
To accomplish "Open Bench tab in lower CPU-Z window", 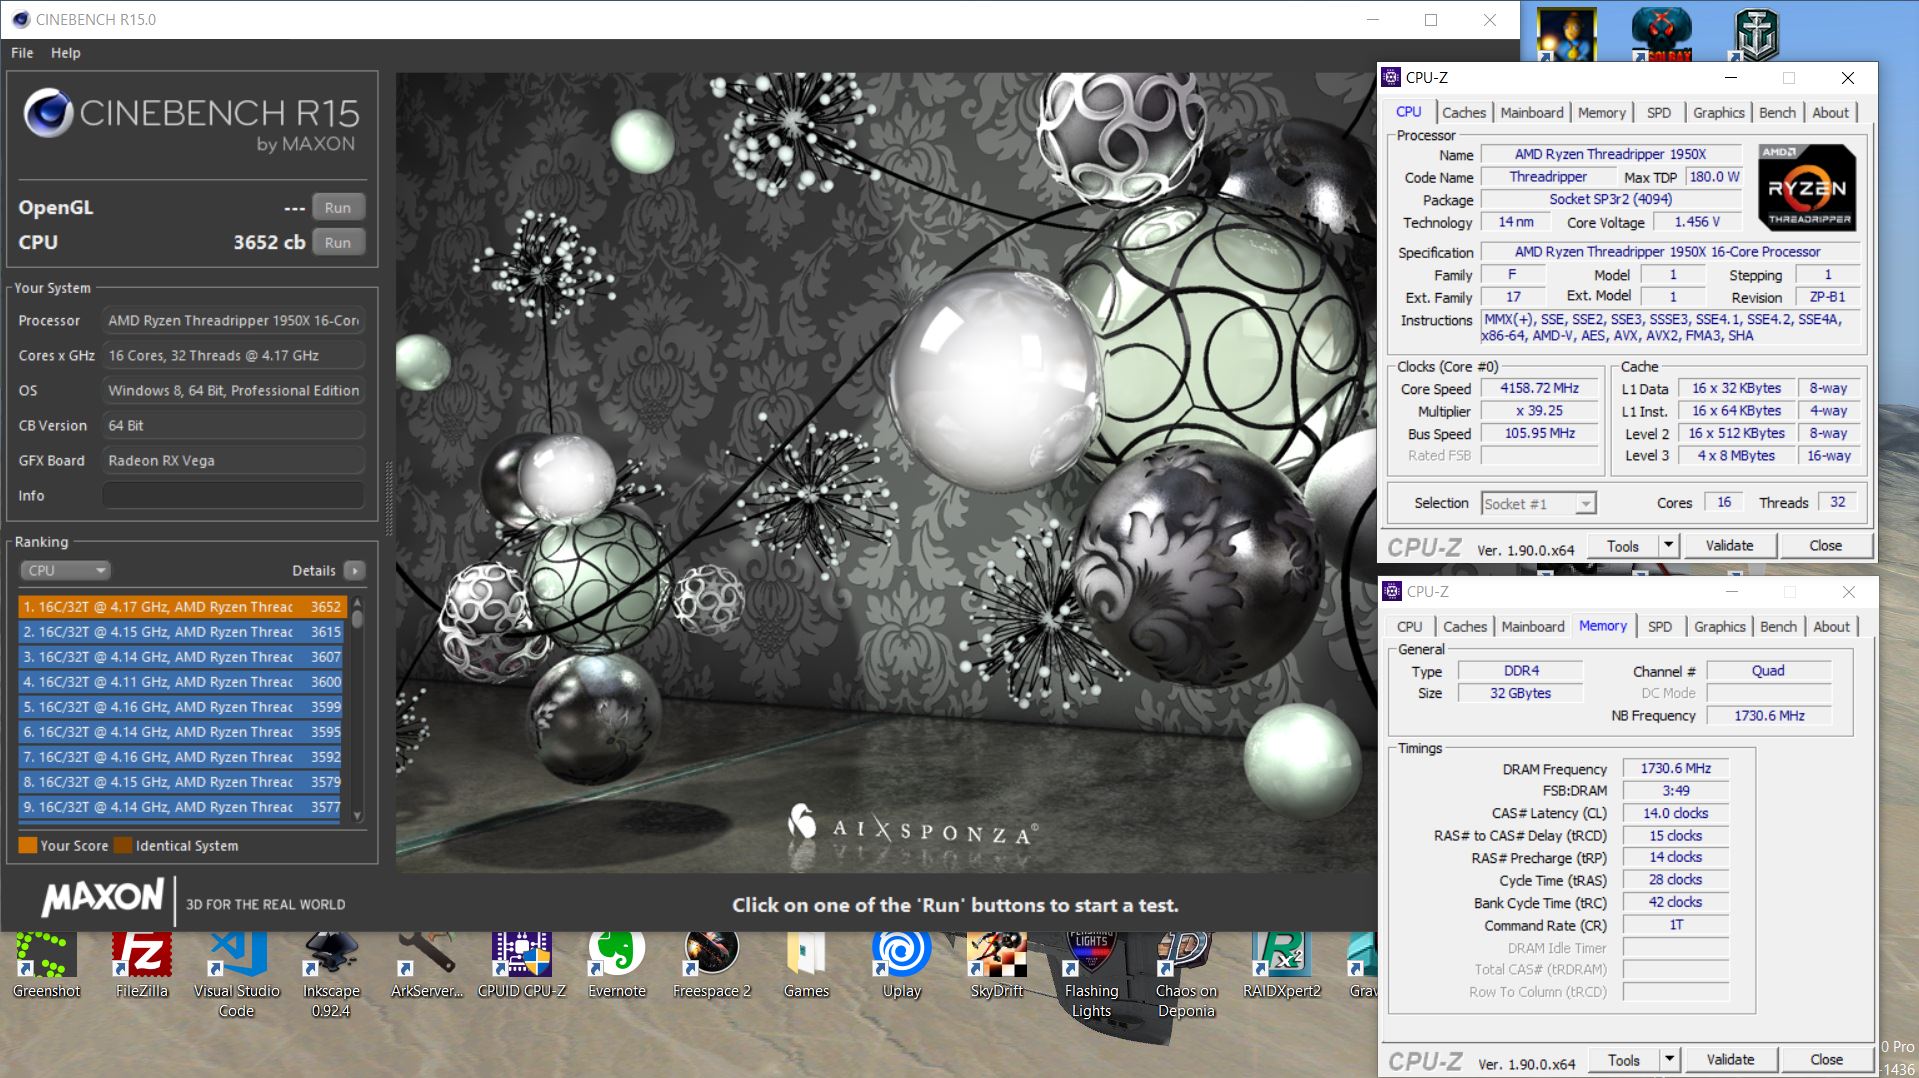I will (1778, 627).
